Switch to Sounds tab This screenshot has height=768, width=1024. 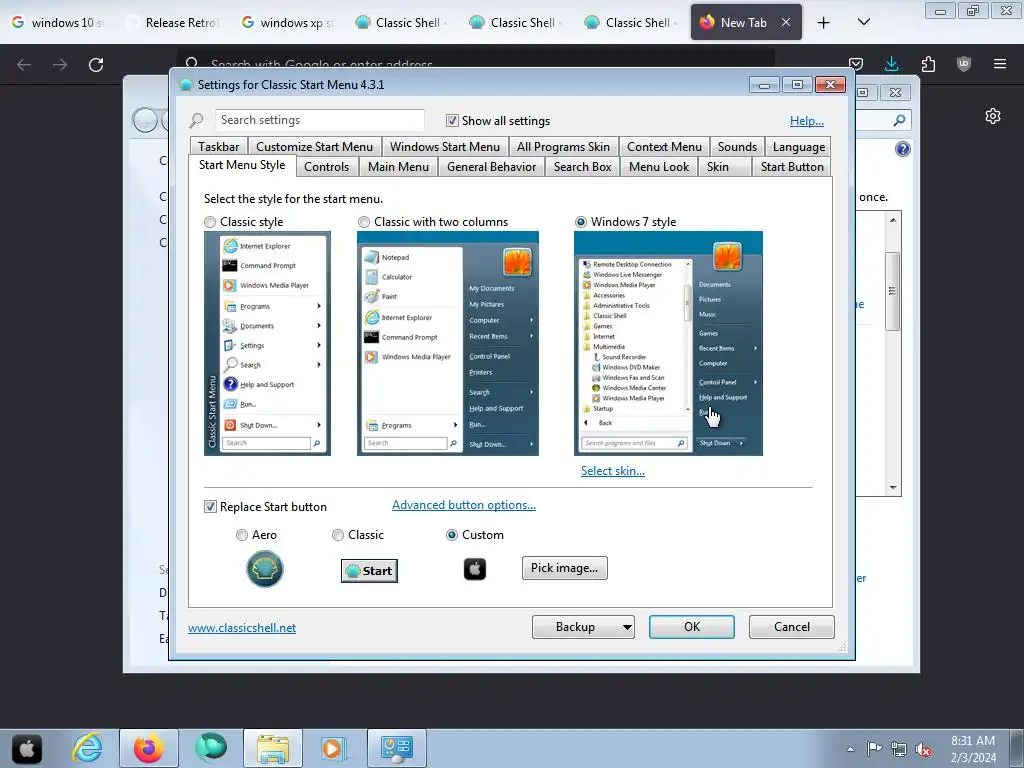pyautogui.click(x=737, y=147)
